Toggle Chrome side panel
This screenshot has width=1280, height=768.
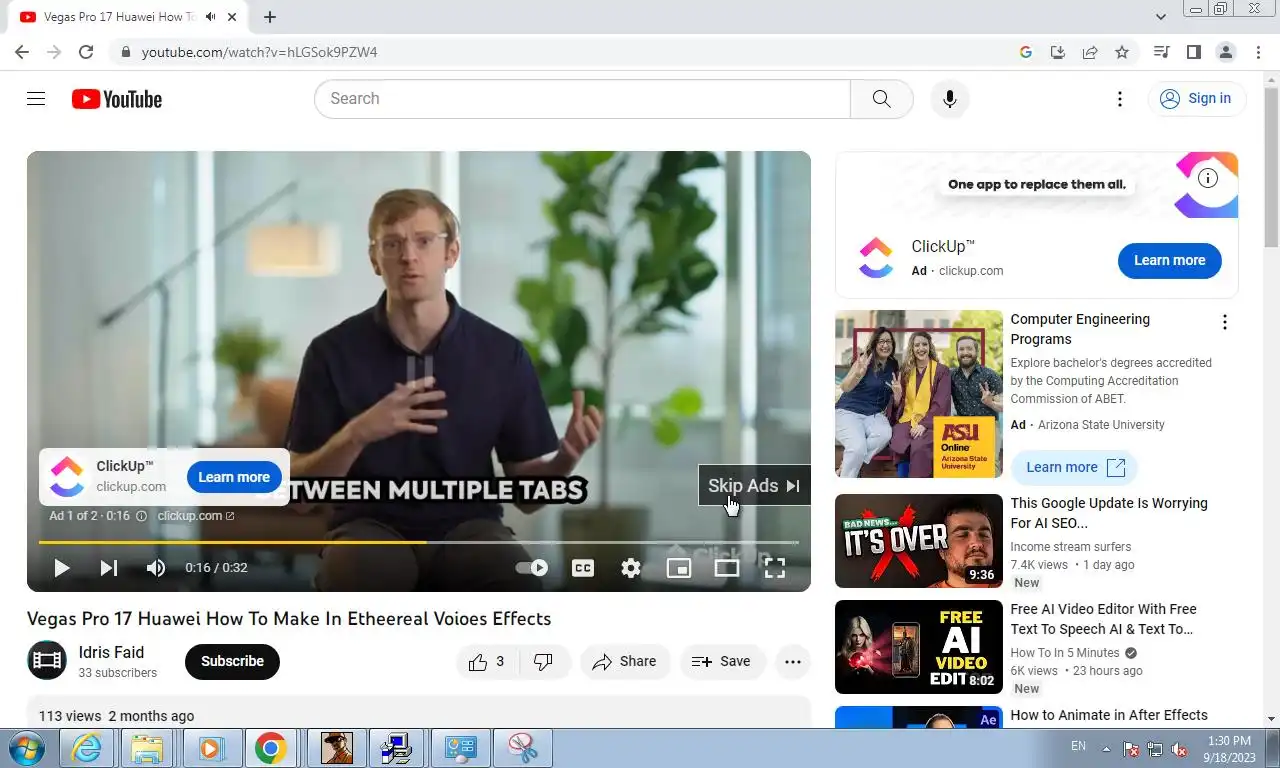(1193, 52)
